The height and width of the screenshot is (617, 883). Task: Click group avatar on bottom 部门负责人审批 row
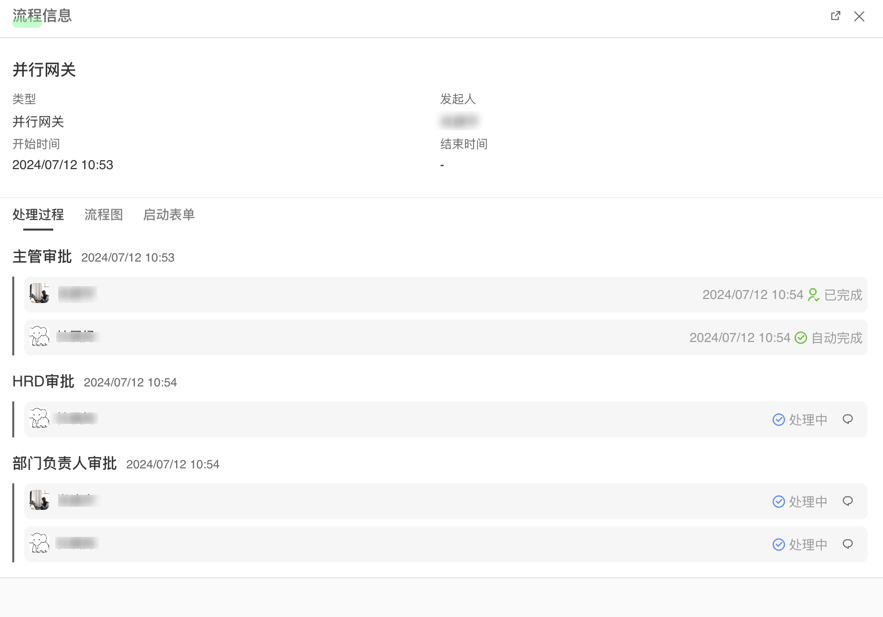[39, 544]
